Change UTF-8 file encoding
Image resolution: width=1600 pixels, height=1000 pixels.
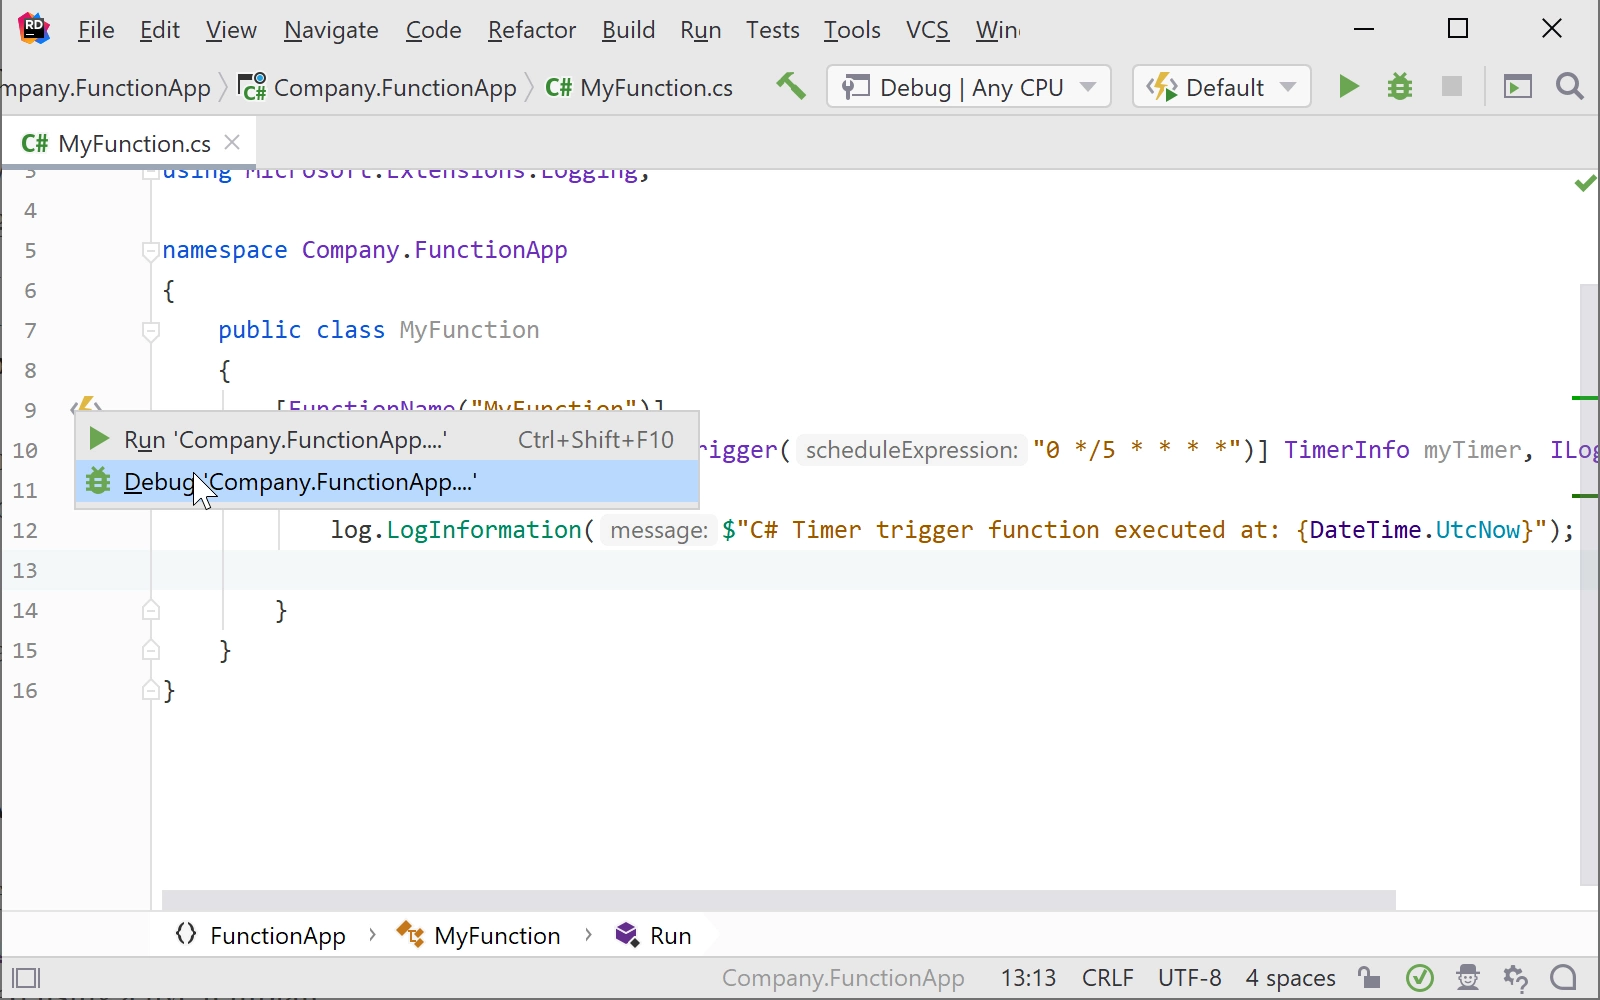point(1190,978)
